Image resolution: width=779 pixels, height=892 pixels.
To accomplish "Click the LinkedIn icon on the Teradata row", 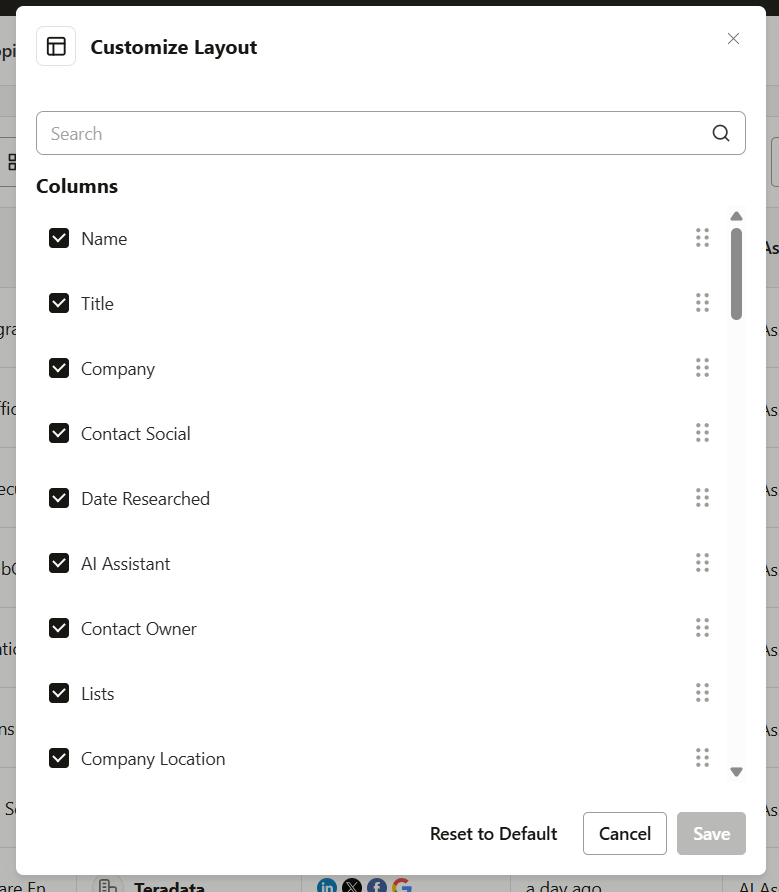I will [x=326, y=886].
